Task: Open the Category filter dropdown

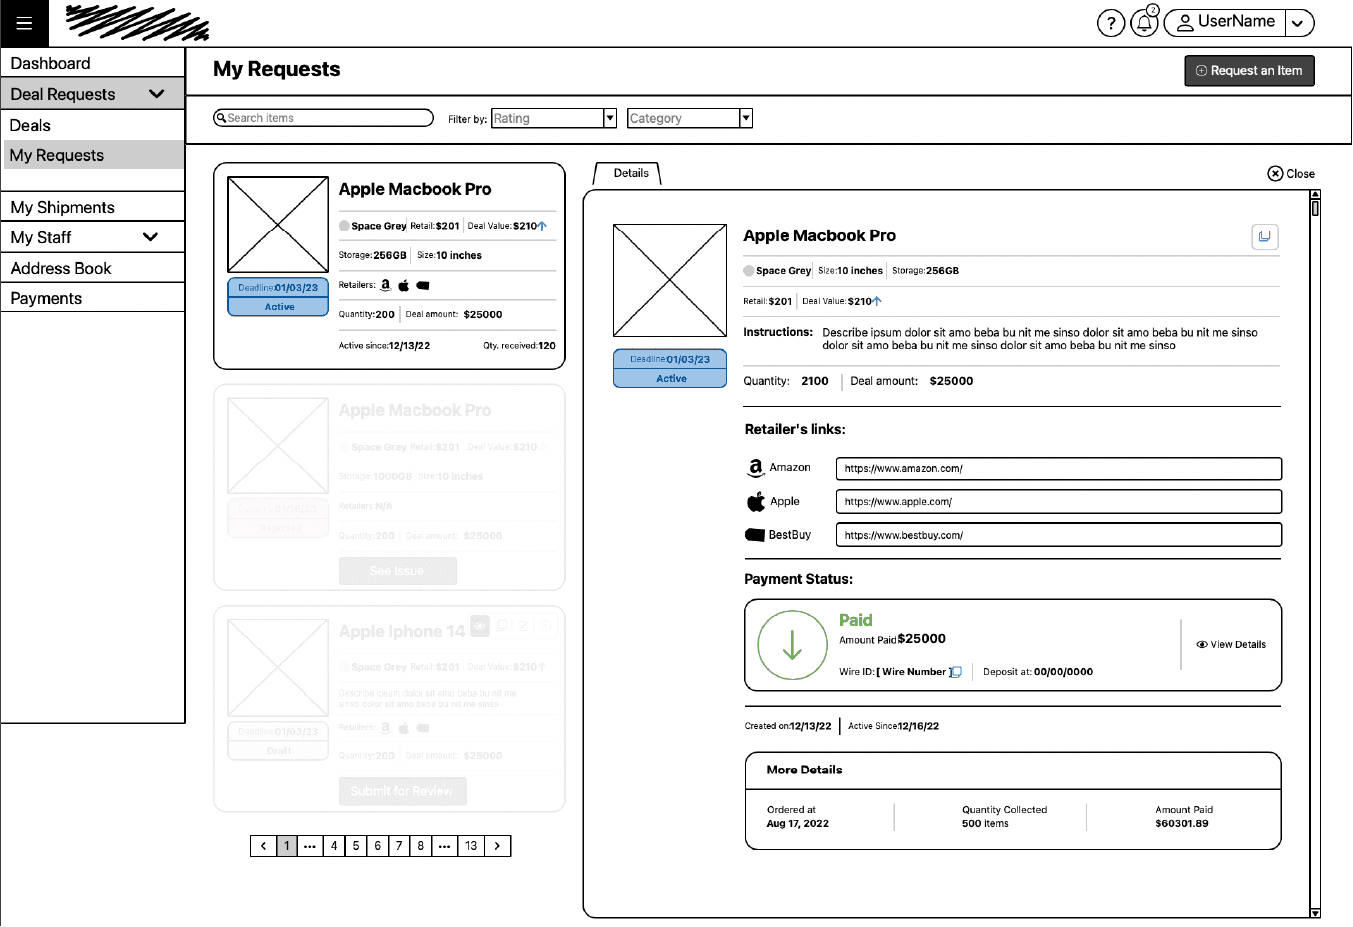Action: click(745, 118)
